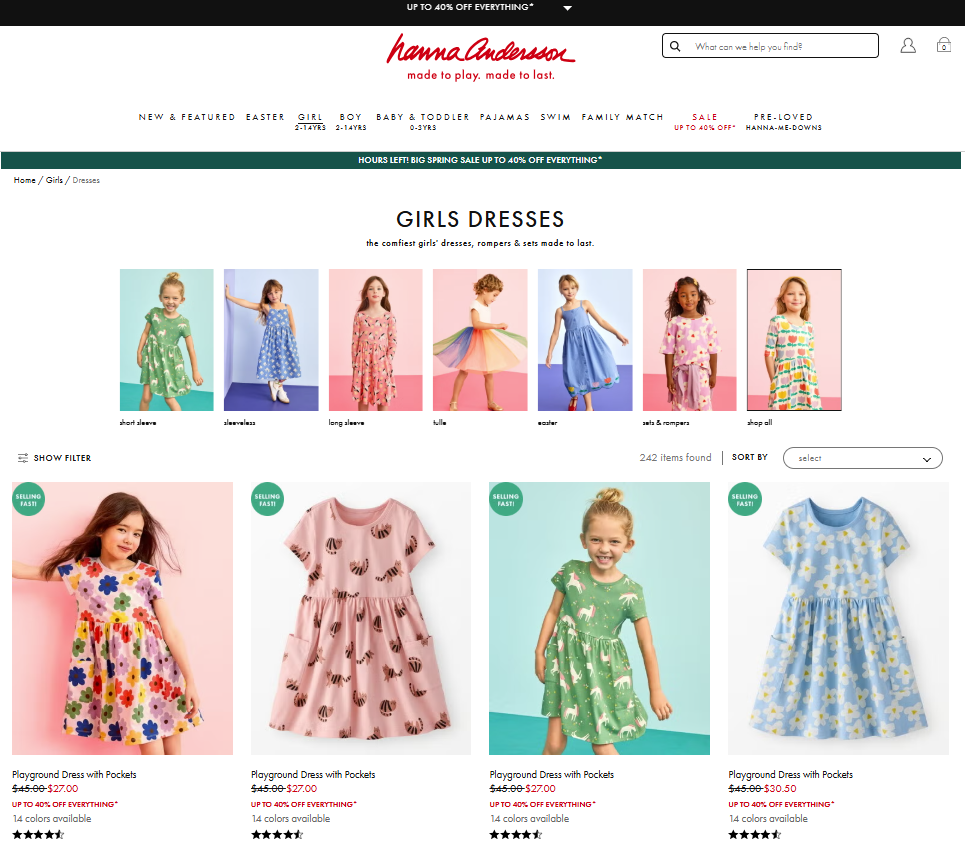Open the green unicorn dress product image
The height and width of the screenshot is (861, 965).
599,618
